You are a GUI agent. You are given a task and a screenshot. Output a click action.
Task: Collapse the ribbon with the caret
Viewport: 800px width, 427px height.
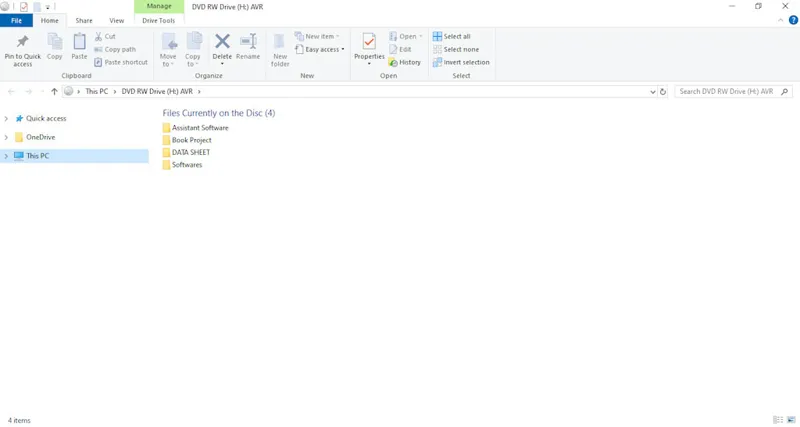coord(780,20)
